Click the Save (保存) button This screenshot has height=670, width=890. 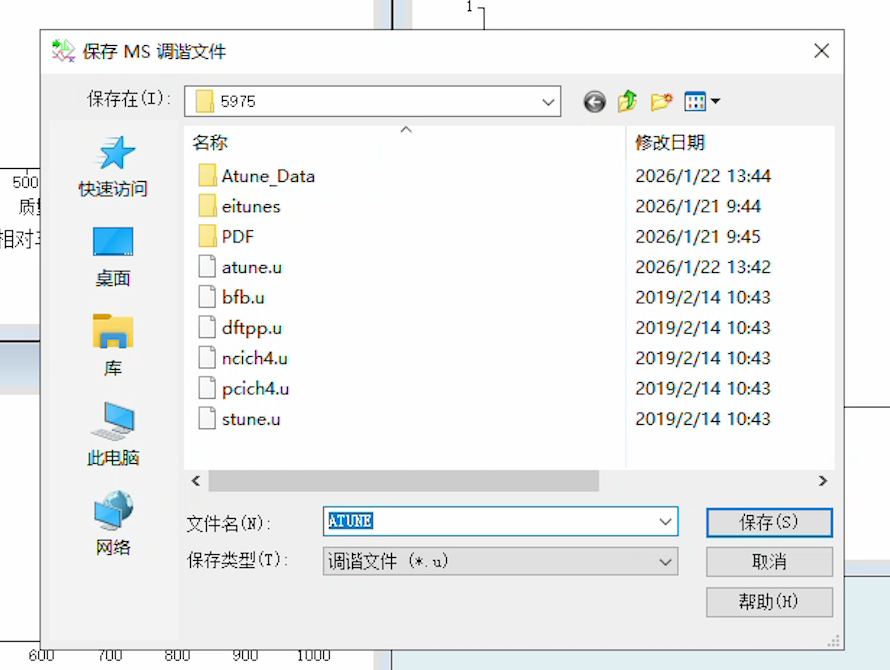[768, 522]
